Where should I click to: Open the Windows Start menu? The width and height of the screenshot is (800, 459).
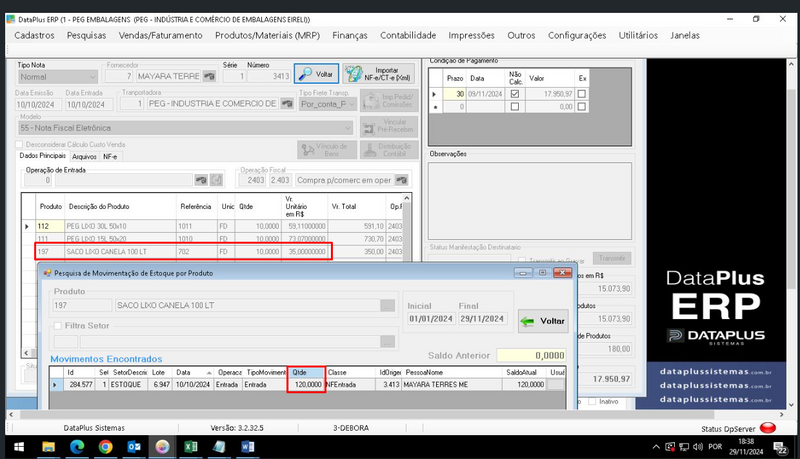click(19, 447)
